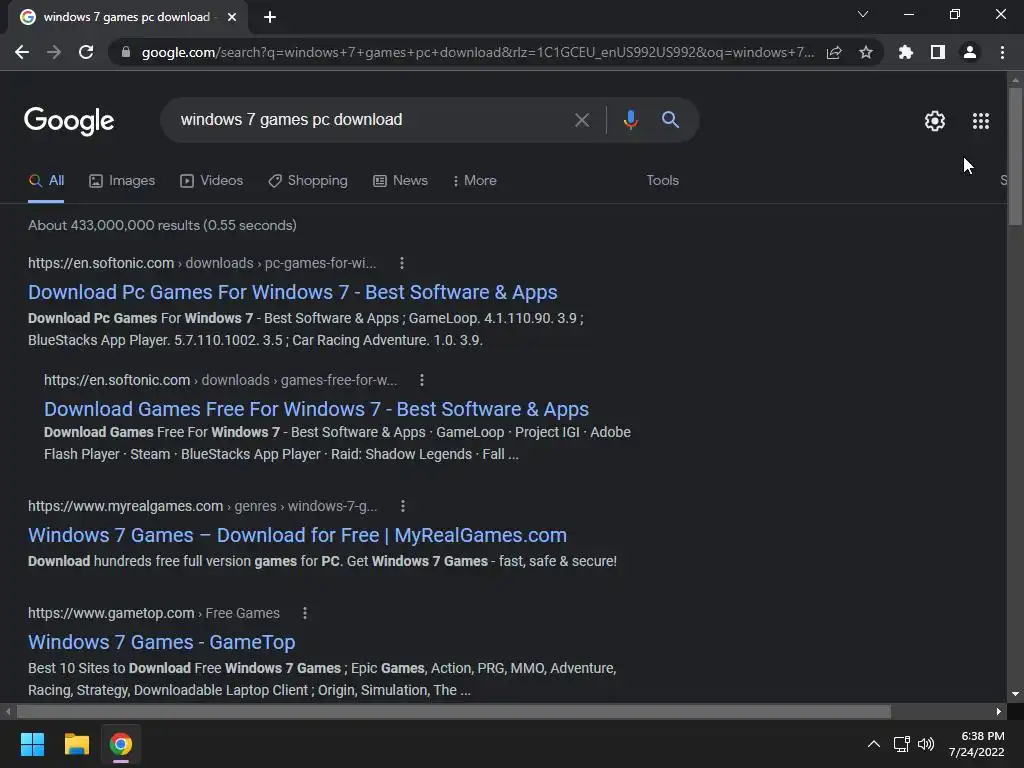Click the gametop.com Free Games URL
The image size is (1024, 768).
153,613
